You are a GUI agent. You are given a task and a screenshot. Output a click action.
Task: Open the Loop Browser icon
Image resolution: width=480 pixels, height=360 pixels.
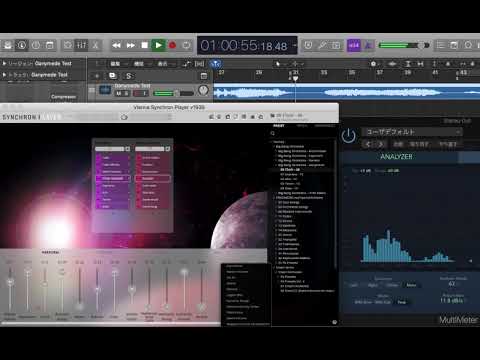click(468, 45)
